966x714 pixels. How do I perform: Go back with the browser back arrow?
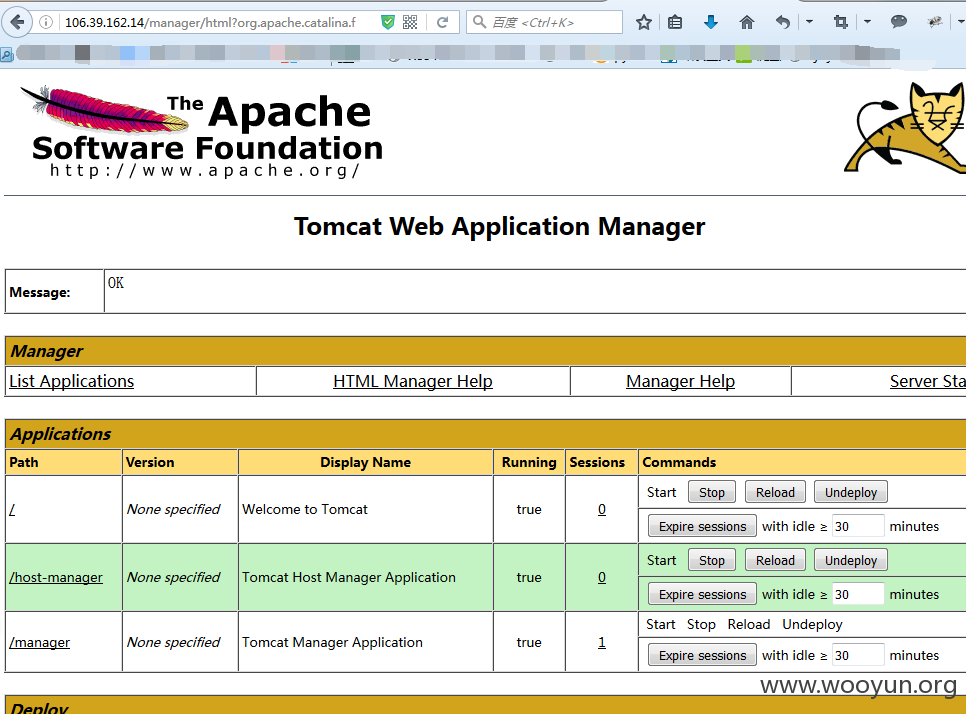(x=17, y=23)
